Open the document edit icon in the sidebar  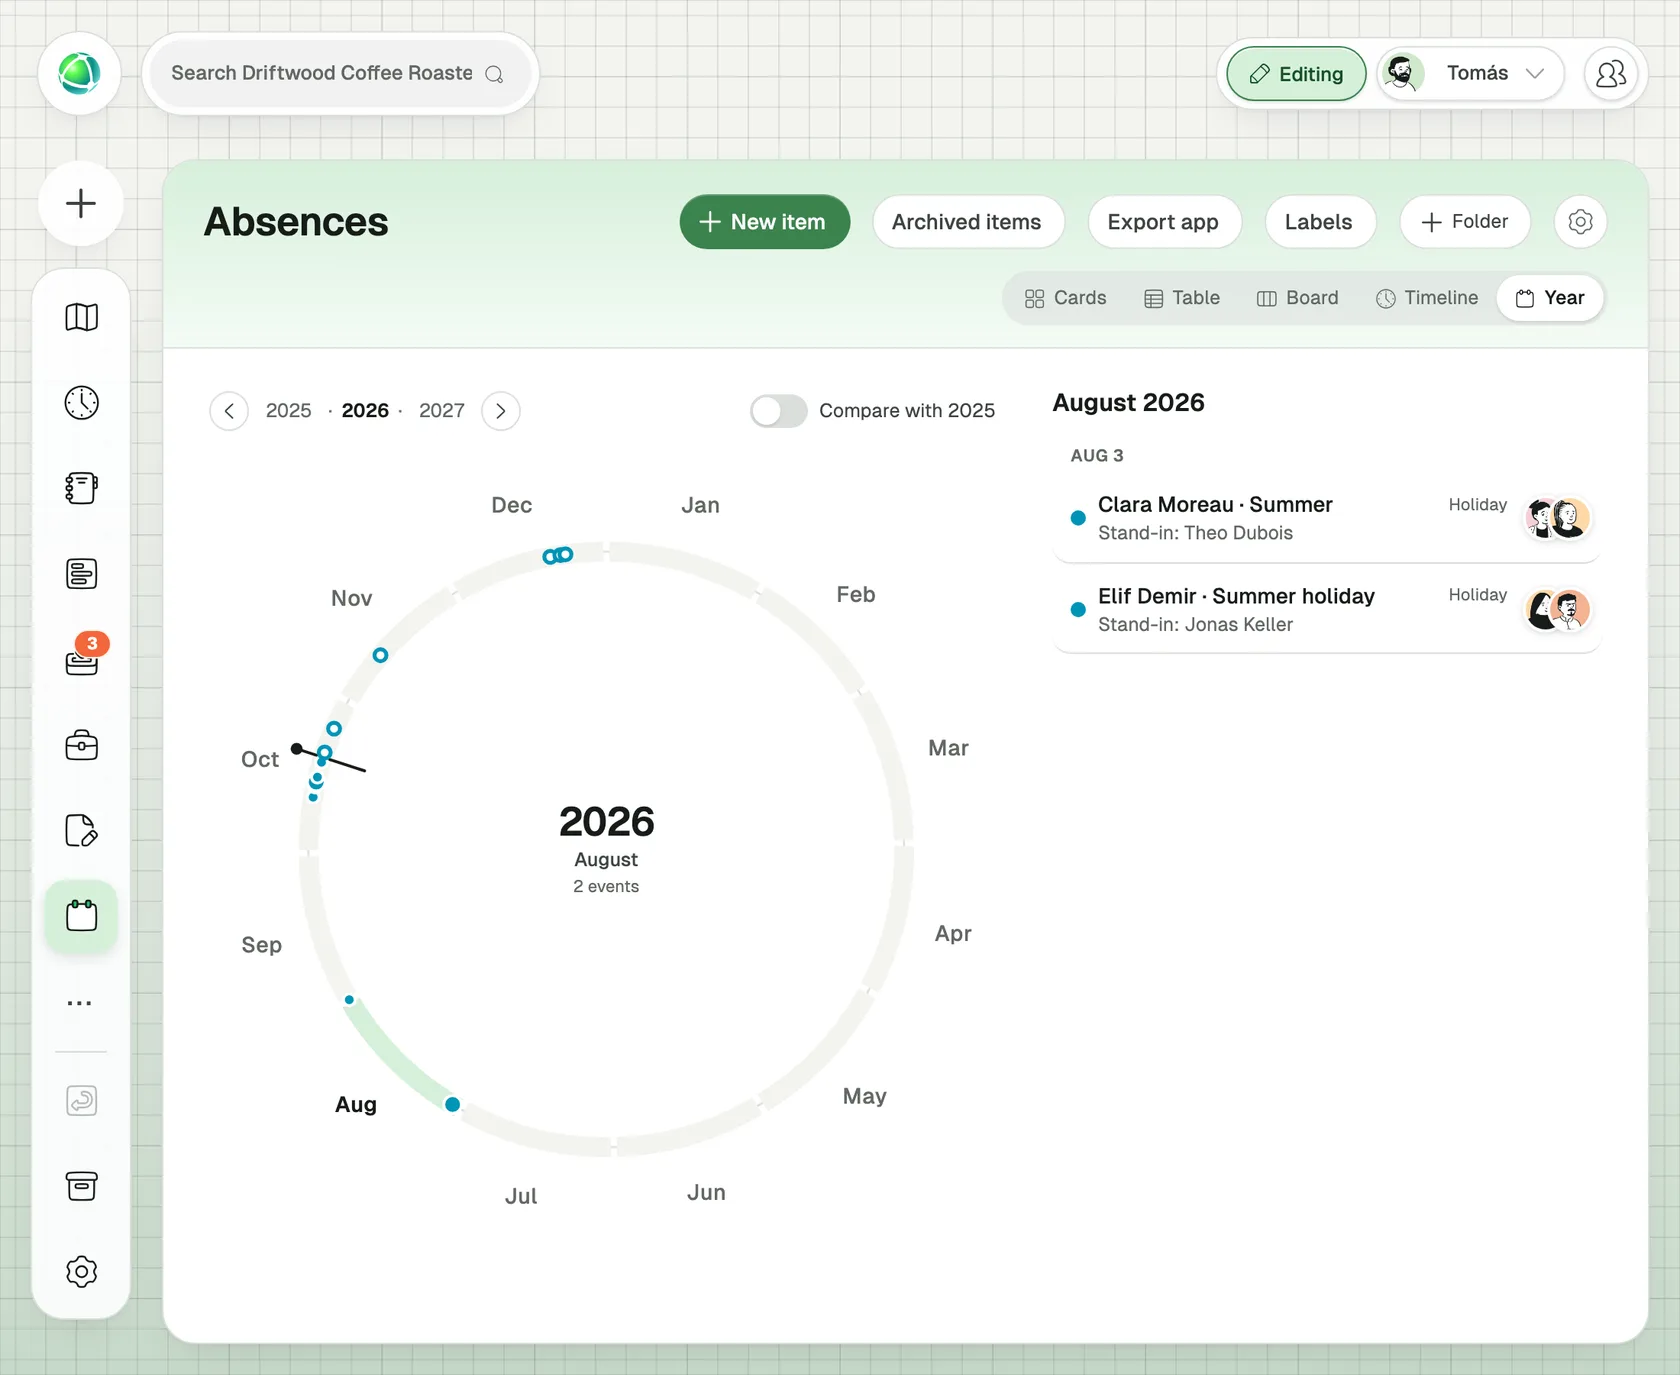tap(81, 830)
